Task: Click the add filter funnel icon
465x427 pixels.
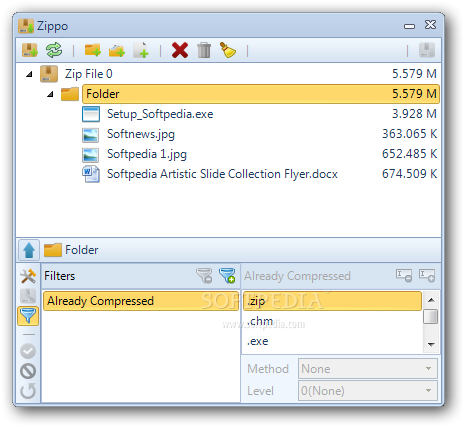Action: (x=227, y=276)
